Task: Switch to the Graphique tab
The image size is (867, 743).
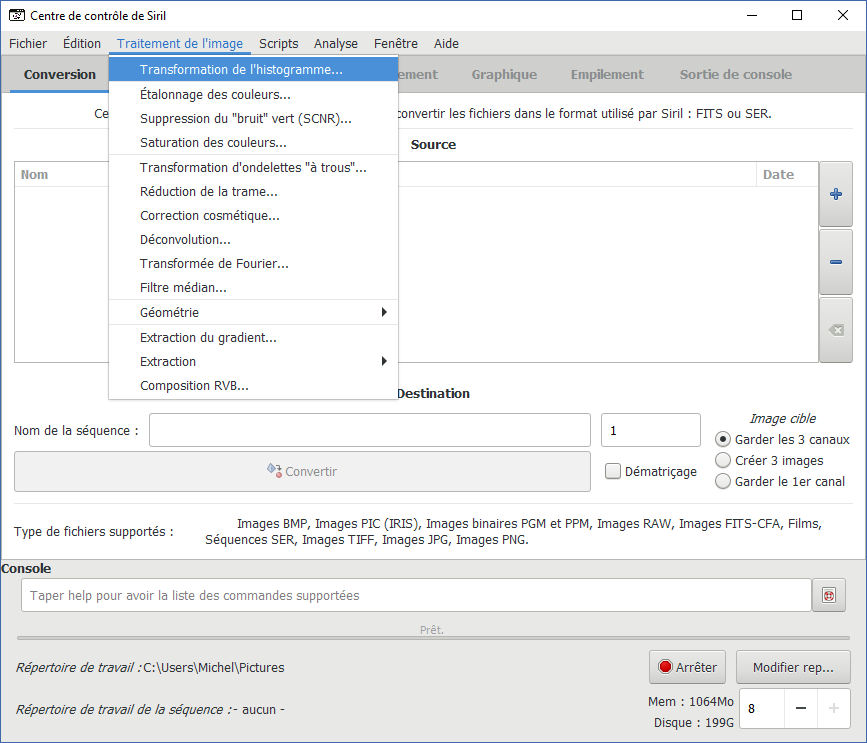Action: [x=504, y=75]
